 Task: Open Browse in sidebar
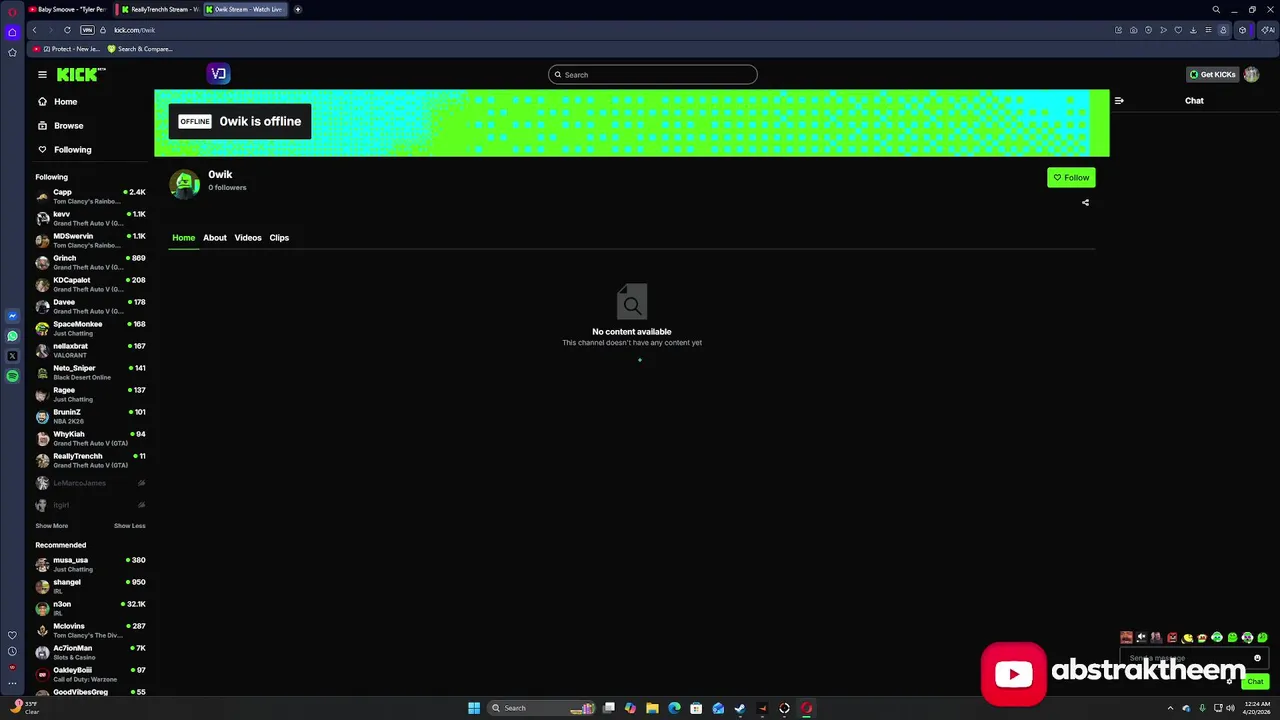click(x=61, y=126)
